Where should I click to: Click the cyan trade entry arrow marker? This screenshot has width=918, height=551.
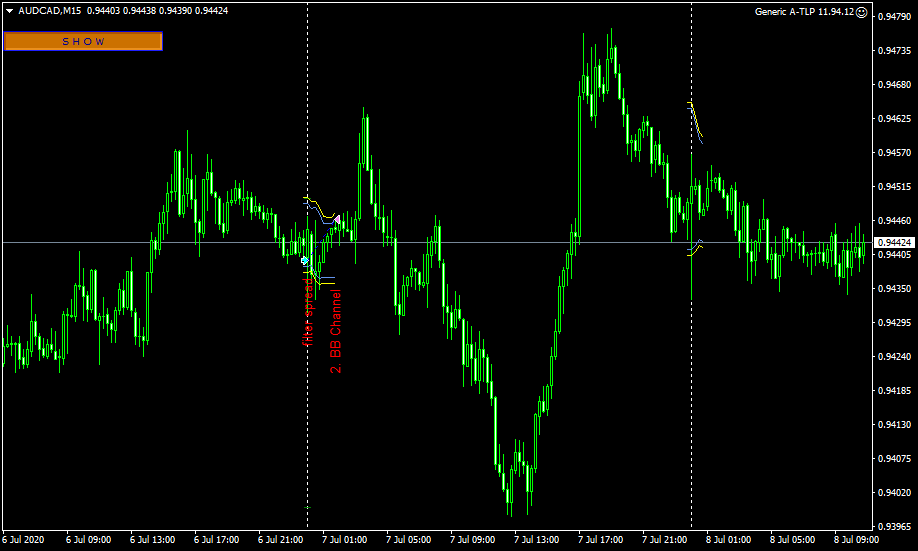[x=304, y=260]
